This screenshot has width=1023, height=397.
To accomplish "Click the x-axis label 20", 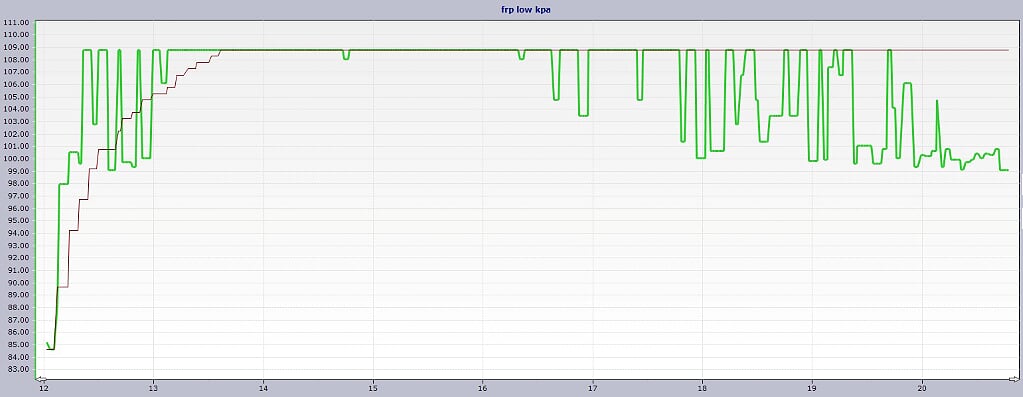I will point(922,388).
